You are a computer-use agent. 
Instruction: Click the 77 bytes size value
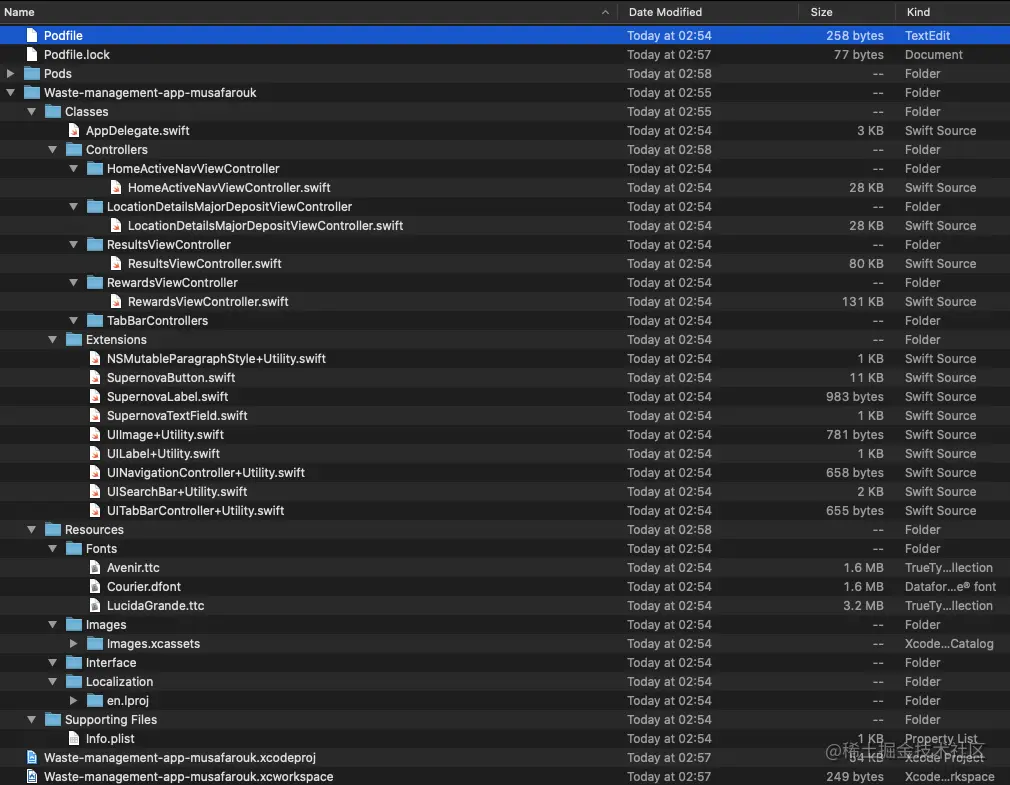[x=859, y=55]
